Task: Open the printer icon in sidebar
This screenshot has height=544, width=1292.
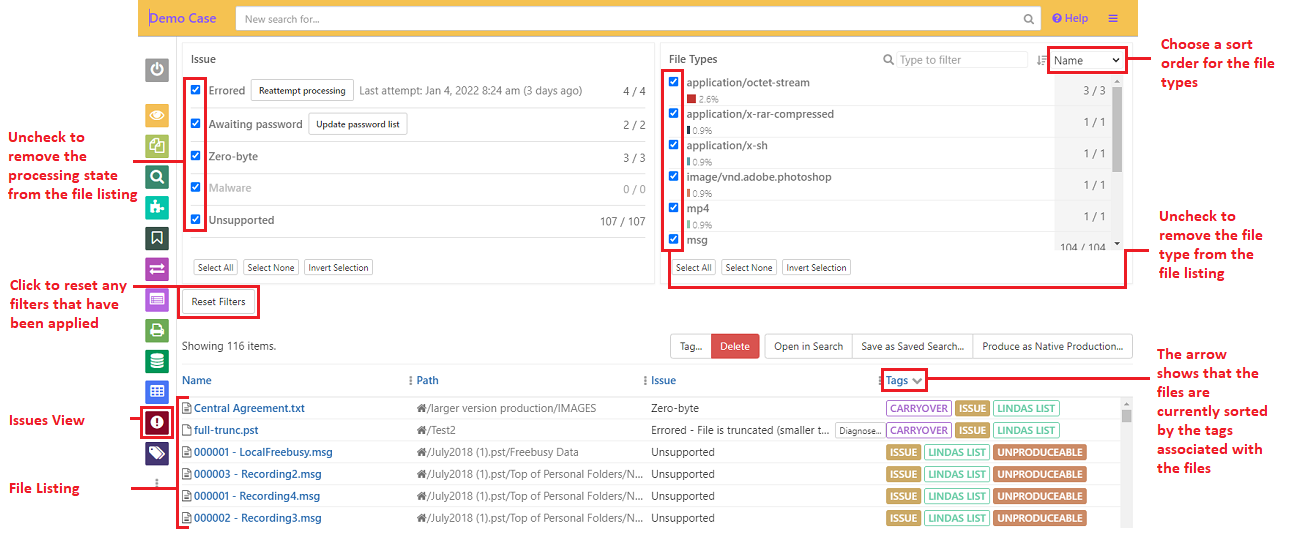Action: 157,330
